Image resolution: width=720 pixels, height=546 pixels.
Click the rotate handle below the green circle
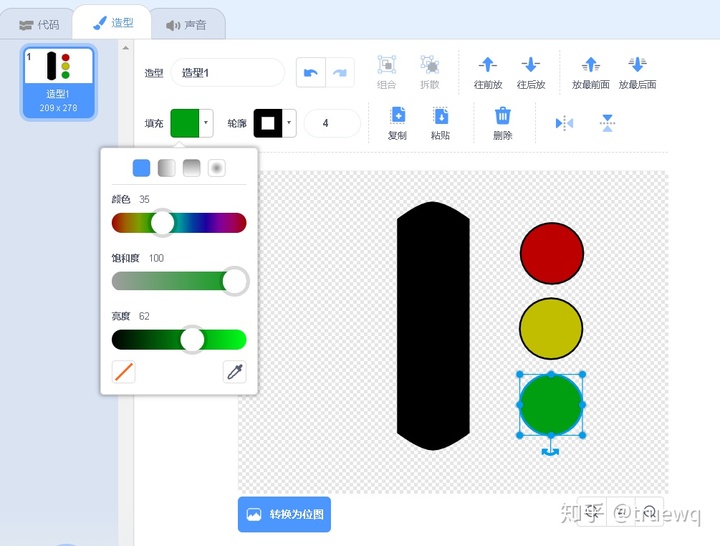coord(550,452)
